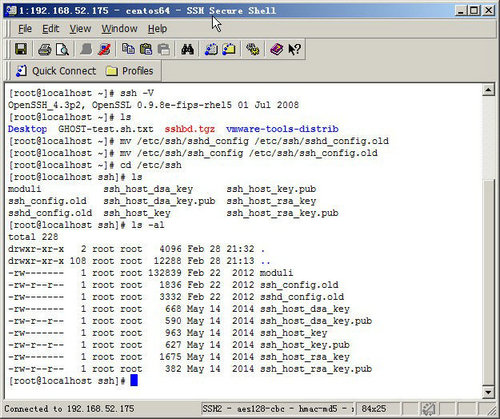Click the Connect toolbar icon
The height and width of the screenshot is (419, 500).
[86, 49]
